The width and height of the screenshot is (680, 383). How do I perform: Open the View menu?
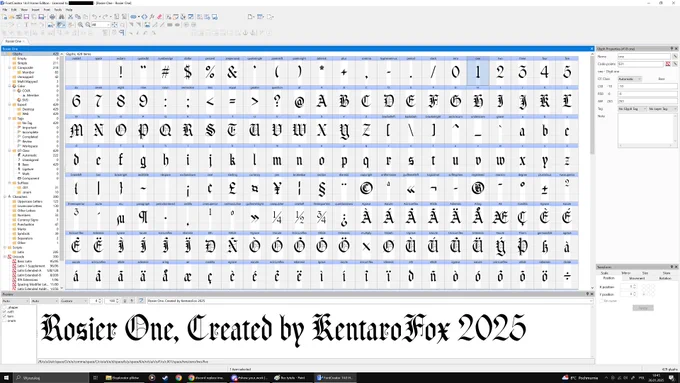24,9
